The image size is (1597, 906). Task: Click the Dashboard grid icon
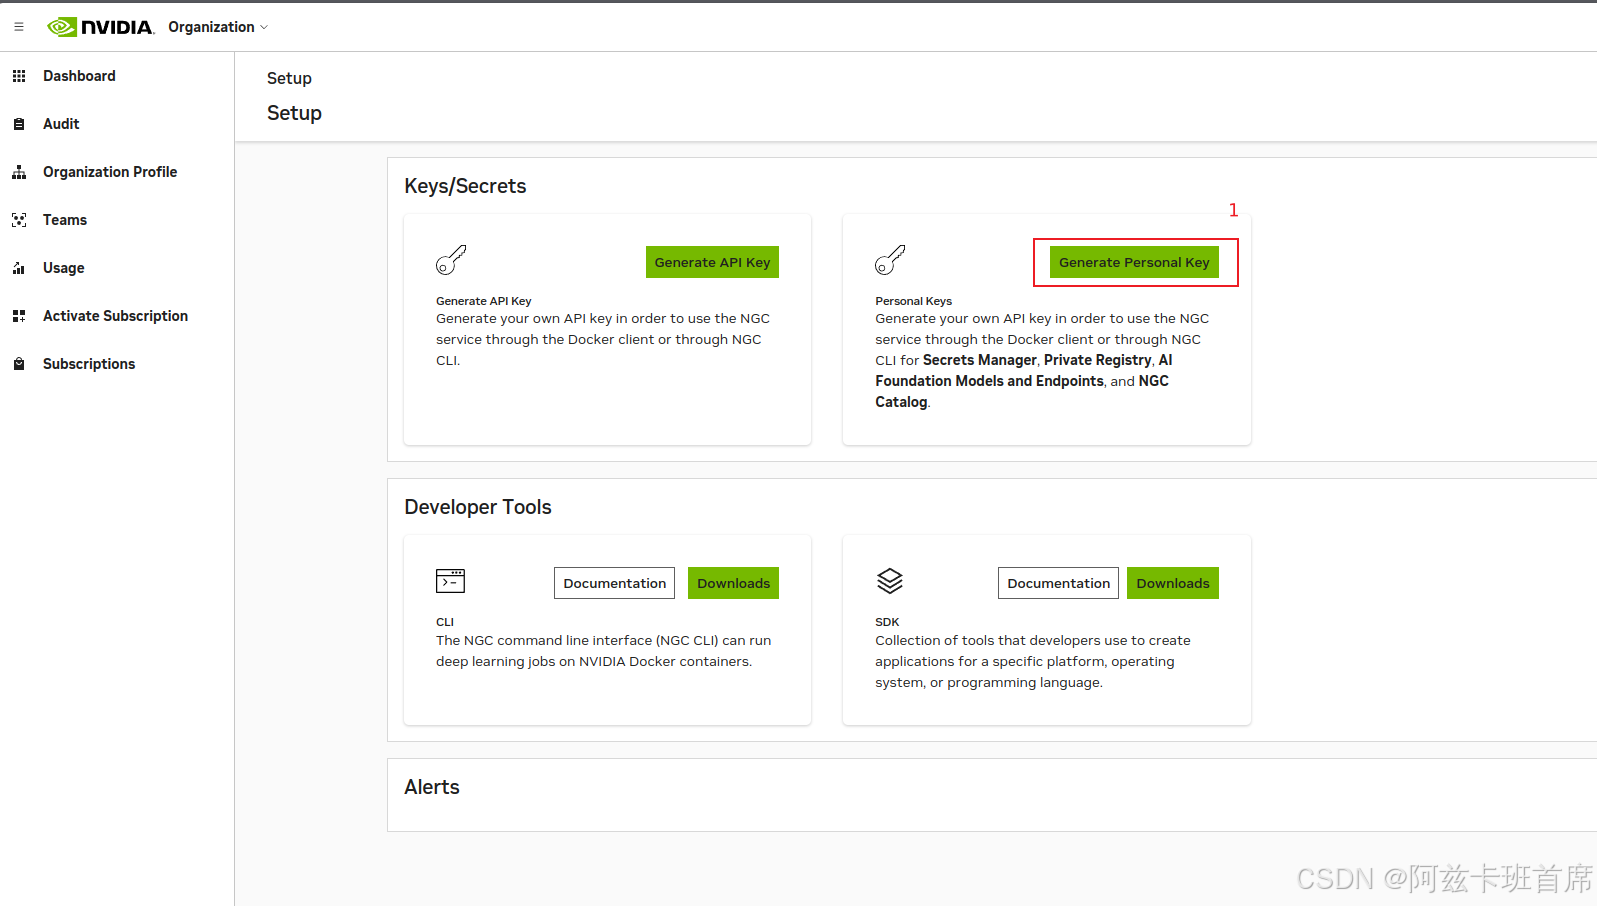[x=19, y=76]
